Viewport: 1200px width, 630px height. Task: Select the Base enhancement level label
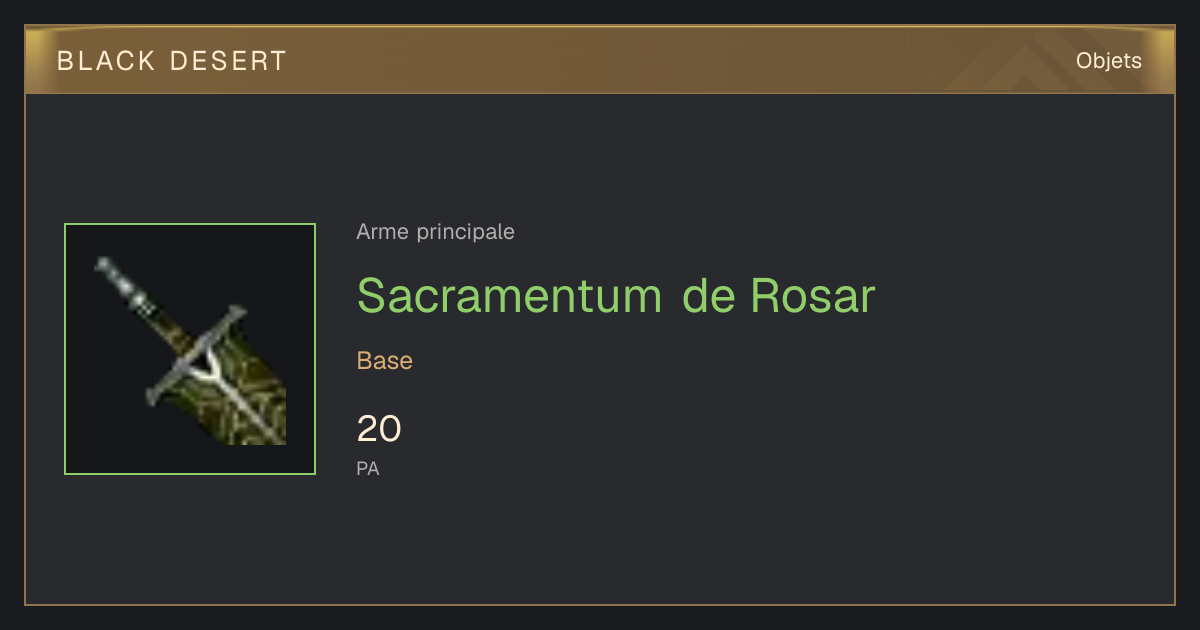coord(385,361)
